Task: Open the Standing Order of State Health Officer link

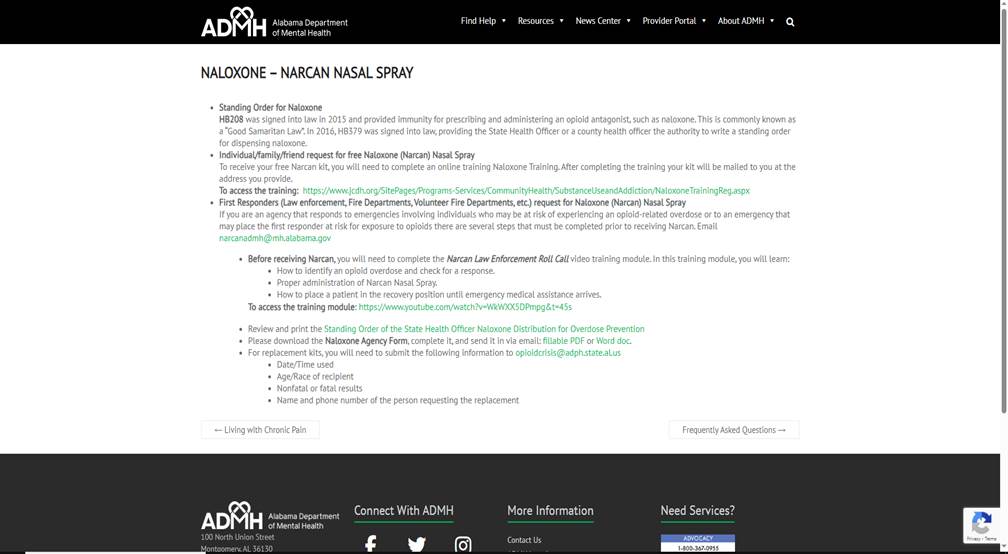Action: click(484, 329)
